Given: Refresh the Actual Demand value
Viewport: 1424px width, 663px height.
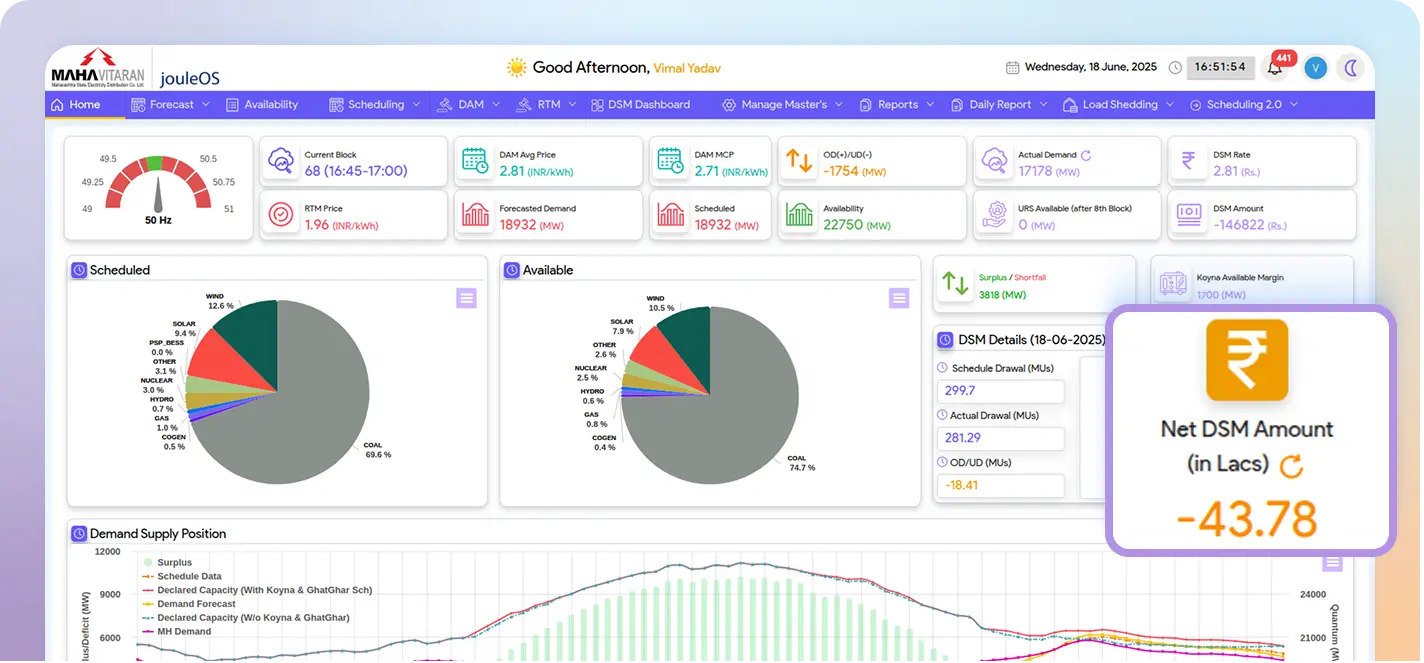Looking at the screenshot, I should pos(1086,155).
